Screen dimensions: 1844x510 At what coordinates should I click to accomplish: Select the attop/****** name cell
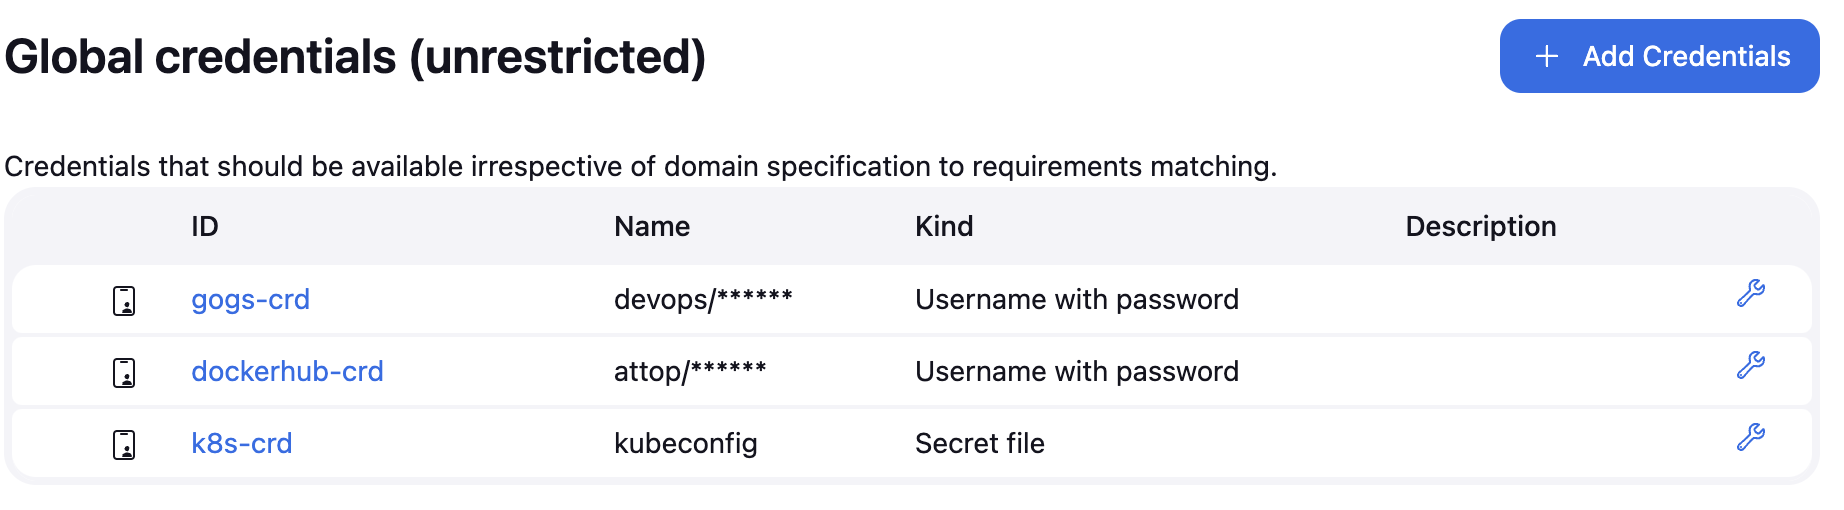[x=689, y=371]
